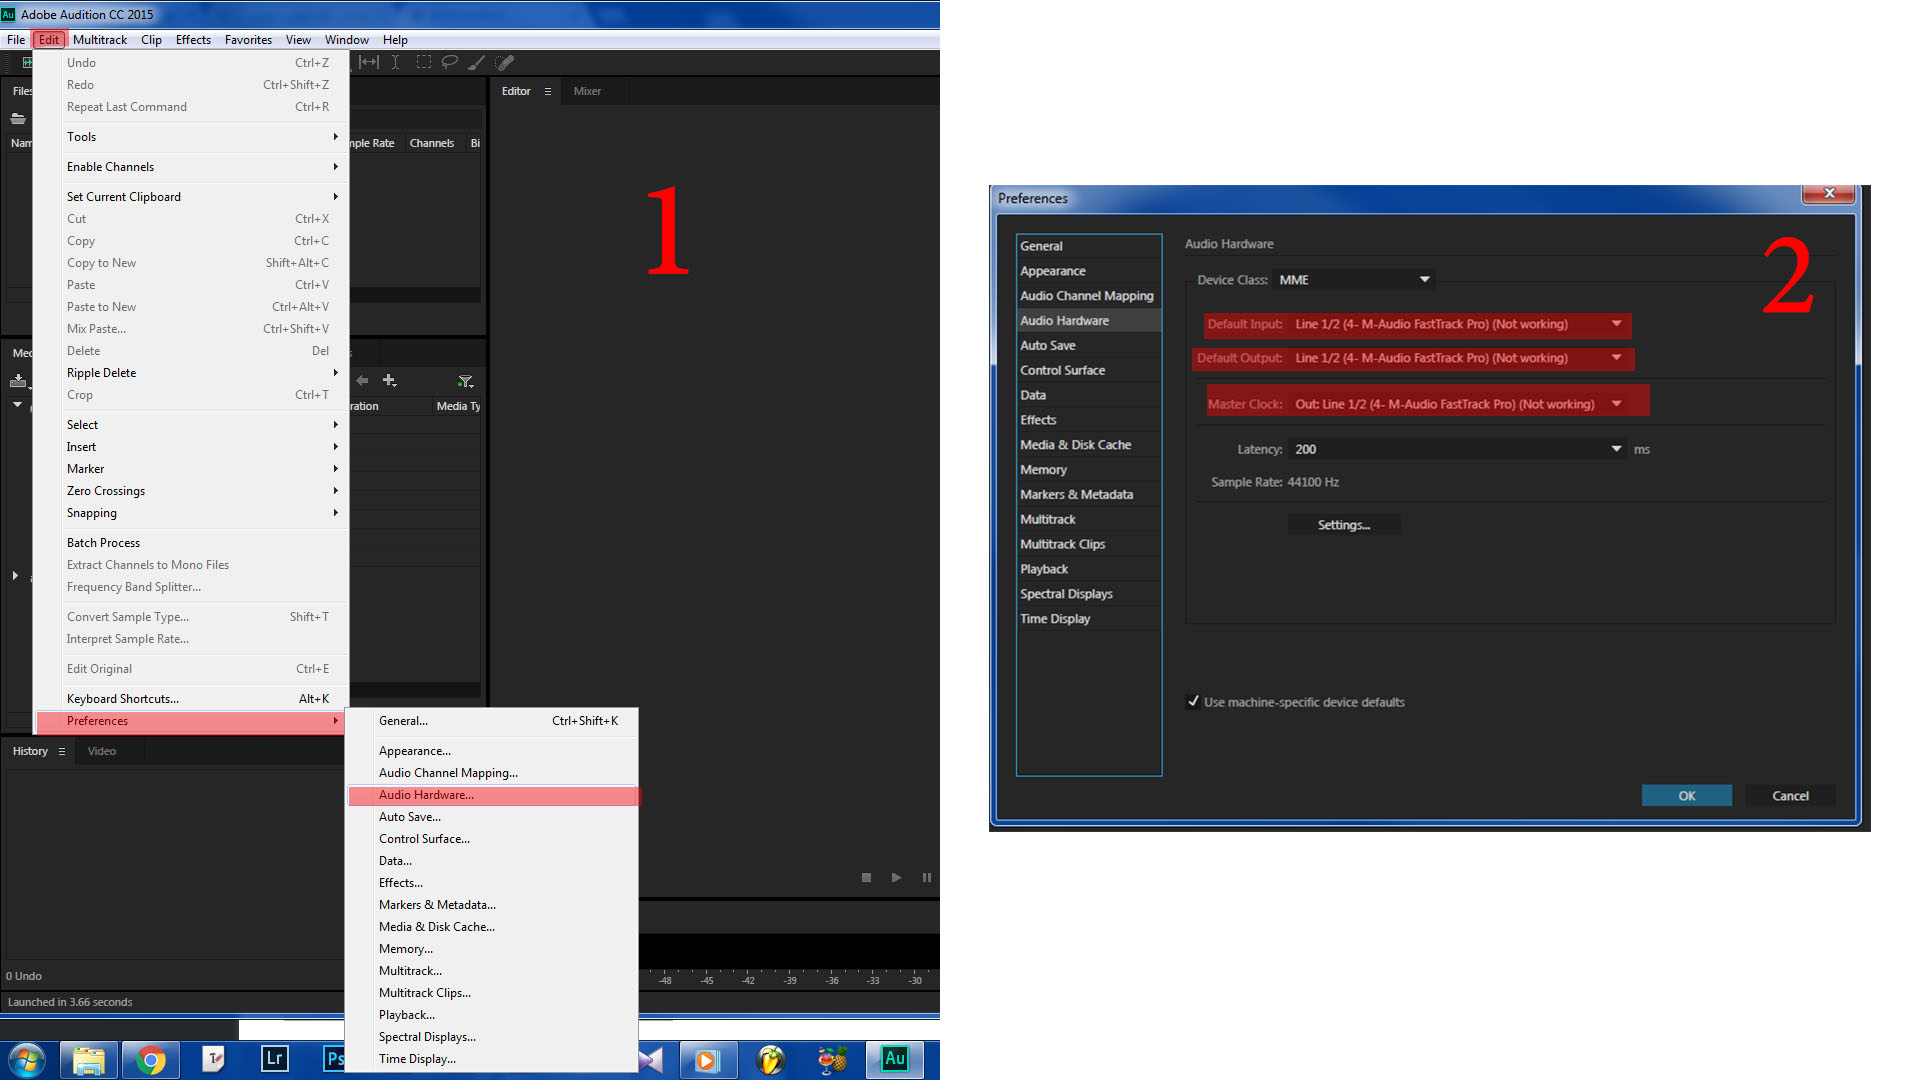Click the Adobe Audition taskbar icon
The height and width of the screenshot is (1080, 1914).
coord(895,1059)
